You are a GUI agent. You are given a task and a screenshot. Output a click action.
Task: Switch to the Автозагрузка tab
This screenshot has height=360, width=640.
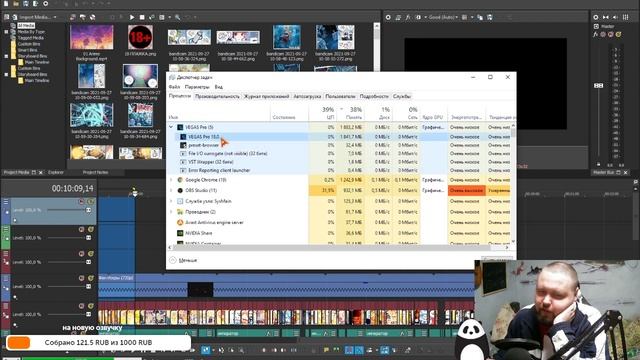[x=307, y=96]
